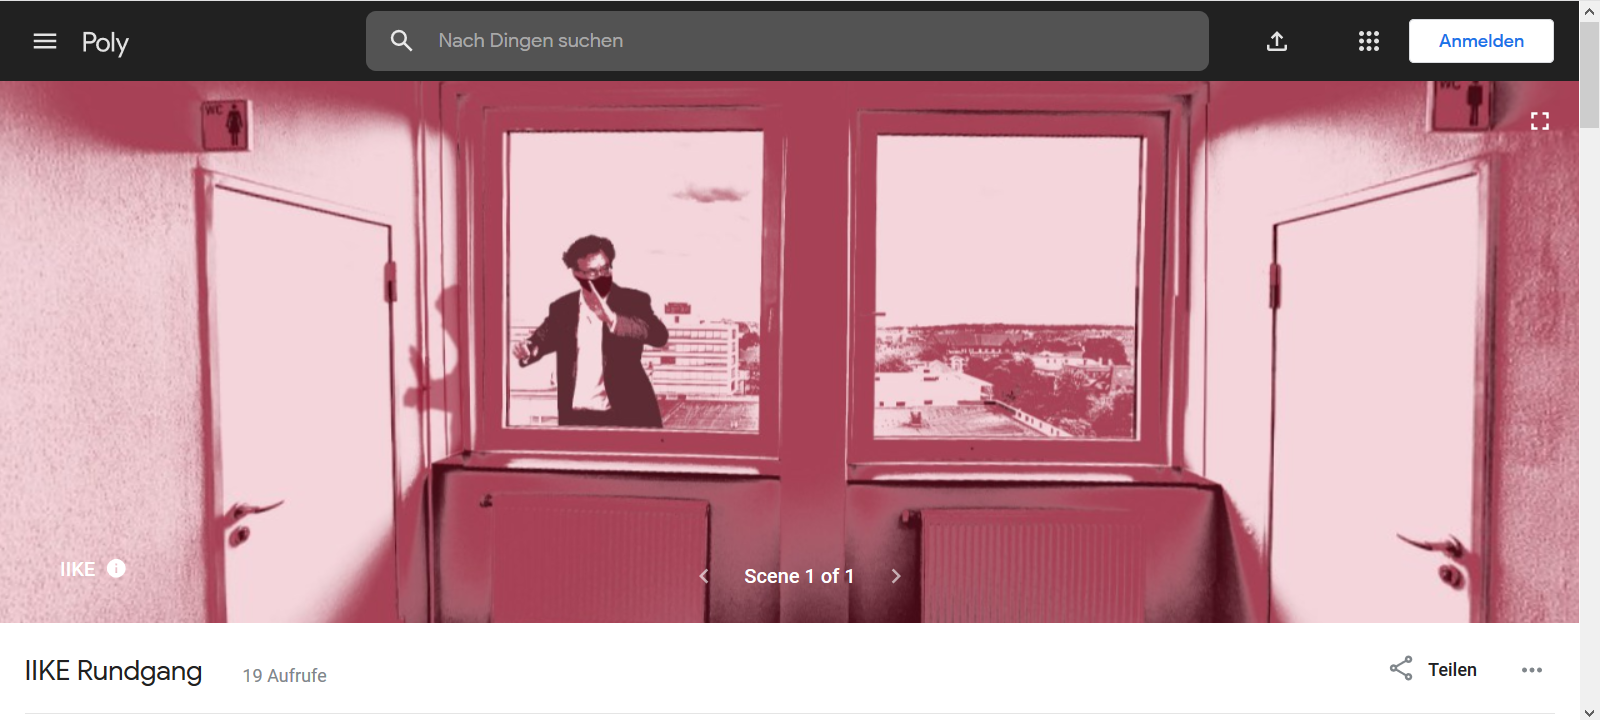Click the 'Scene 1 of 1' label
This screenshot has width=1600, height=720.
click(799, 576)
